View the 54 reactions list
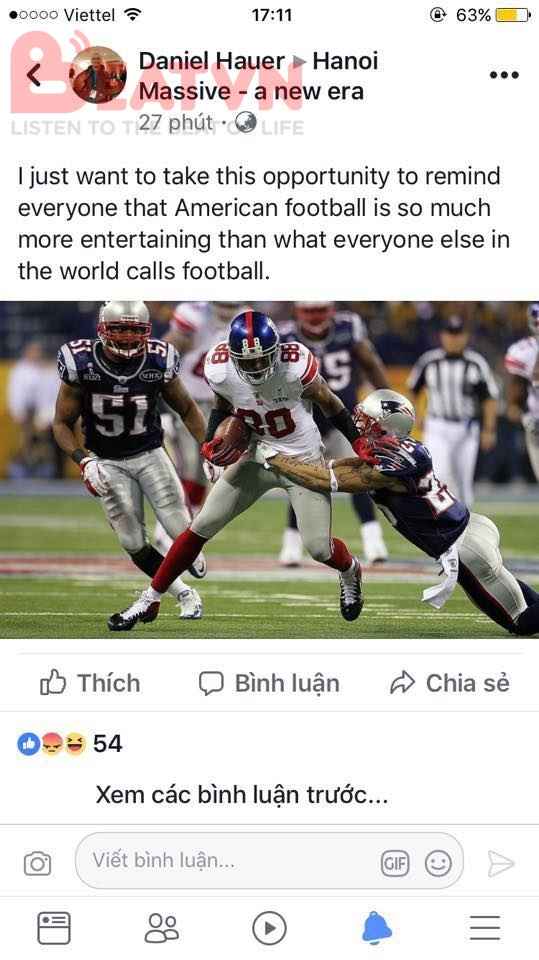Viewport: 539px width, 960px height. pos(70,744)
